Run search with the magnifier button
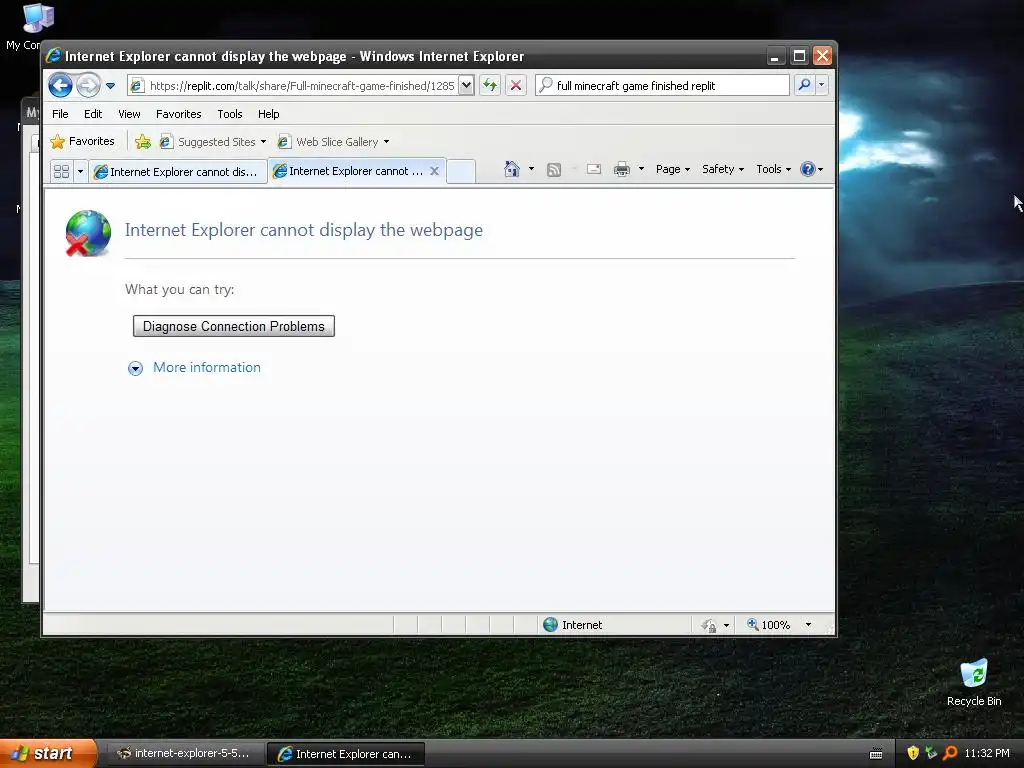This screenshot has height=768, width=1024. pos(805,86)
